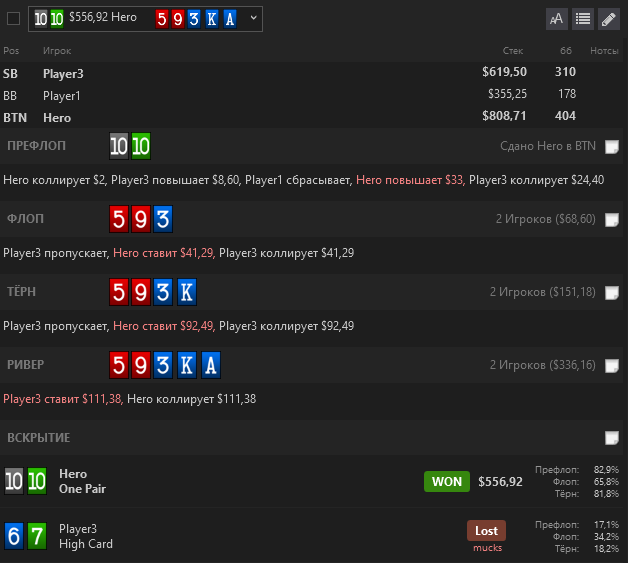The image size is (628, 563).
Task: Click Player1's stack value $355,25
Action: pyautogui.click(x=507, y=94)
